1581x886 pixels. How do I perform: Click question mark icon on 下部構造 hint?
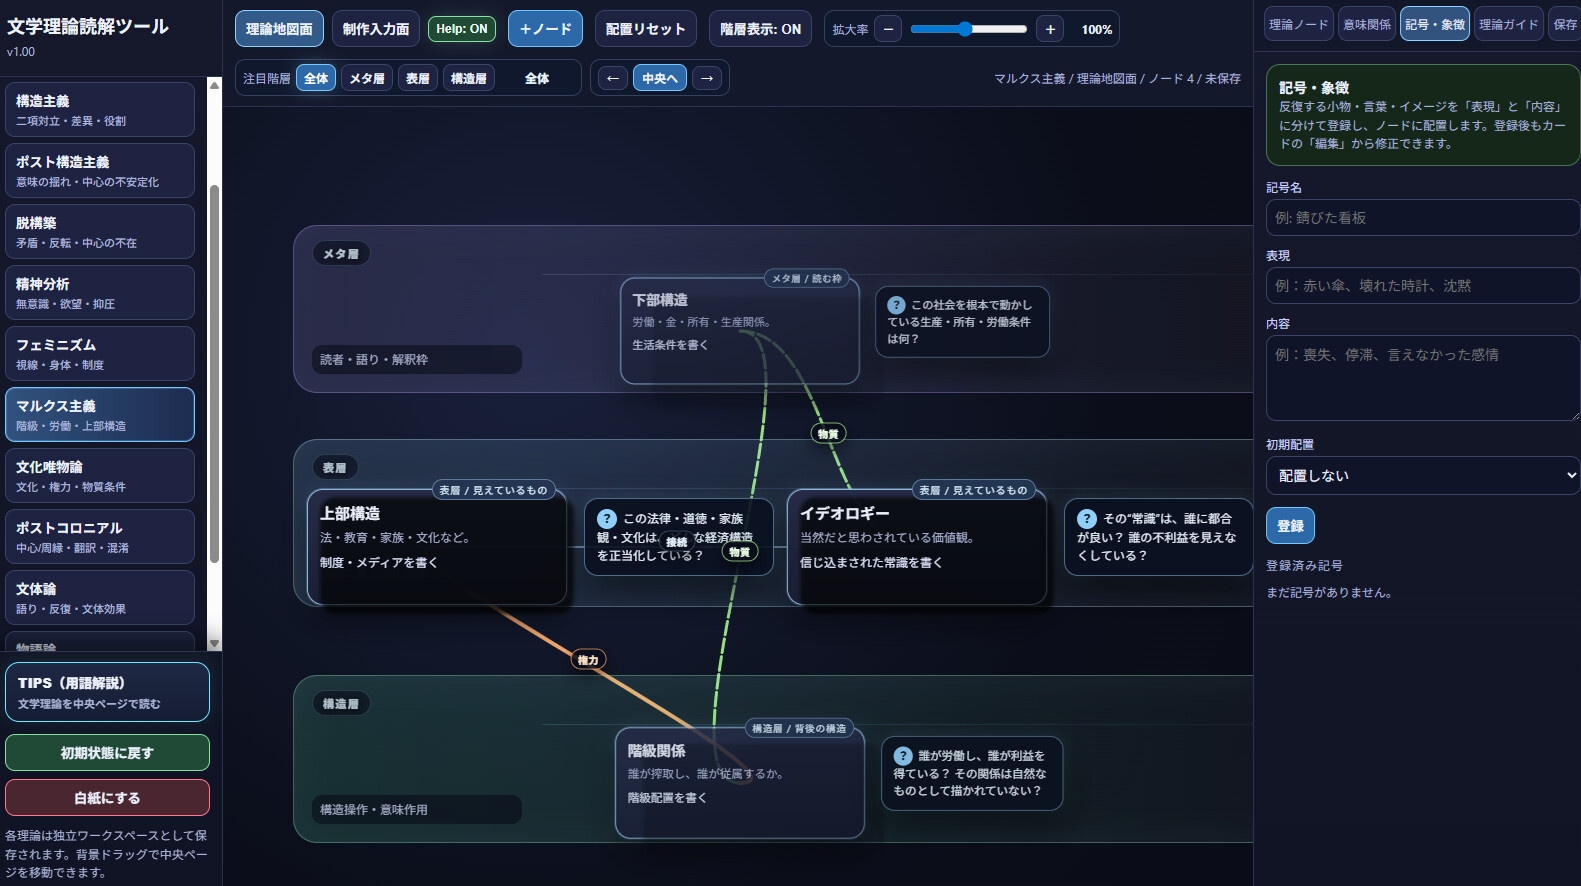tap(897, 305)
